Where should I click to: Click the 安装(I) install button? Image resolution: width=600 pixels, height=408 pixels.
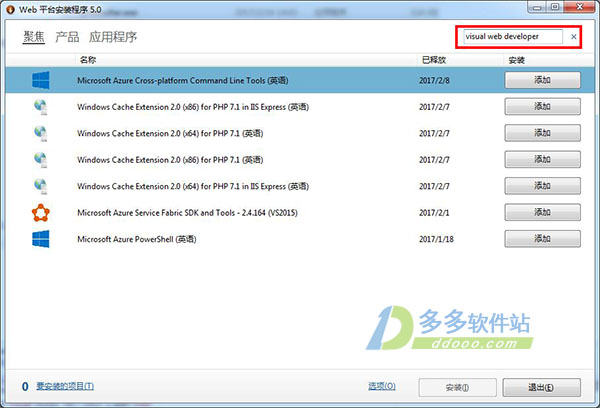tap(457, 387)
